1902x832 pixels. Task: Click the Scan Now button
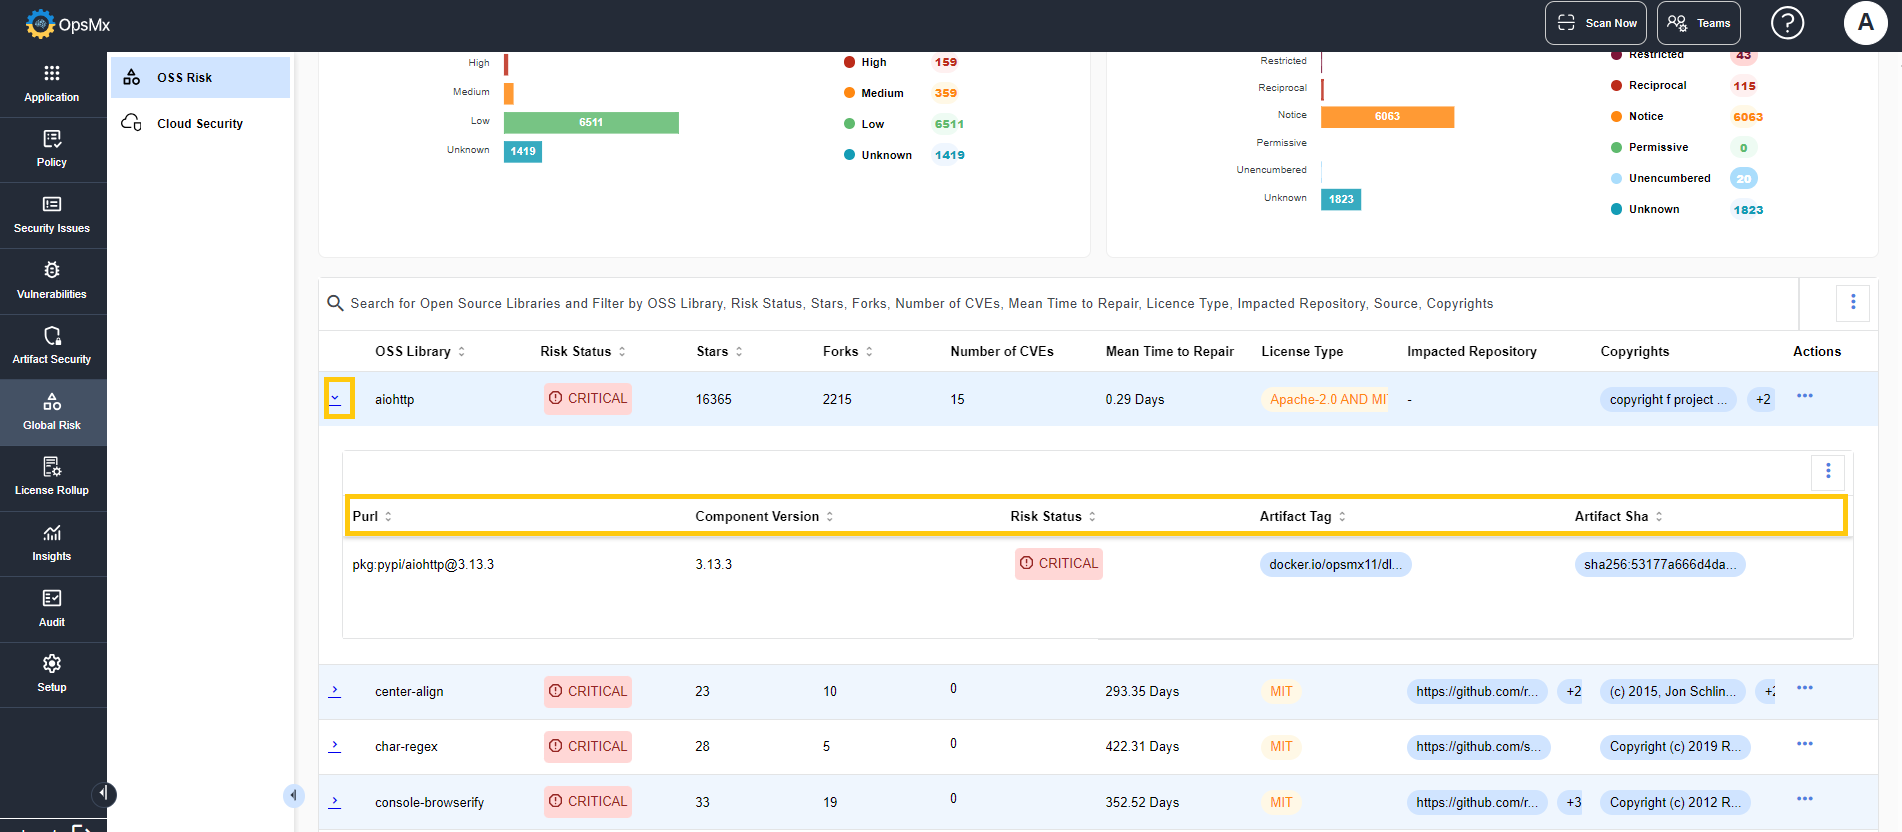tap(1595, 23)
